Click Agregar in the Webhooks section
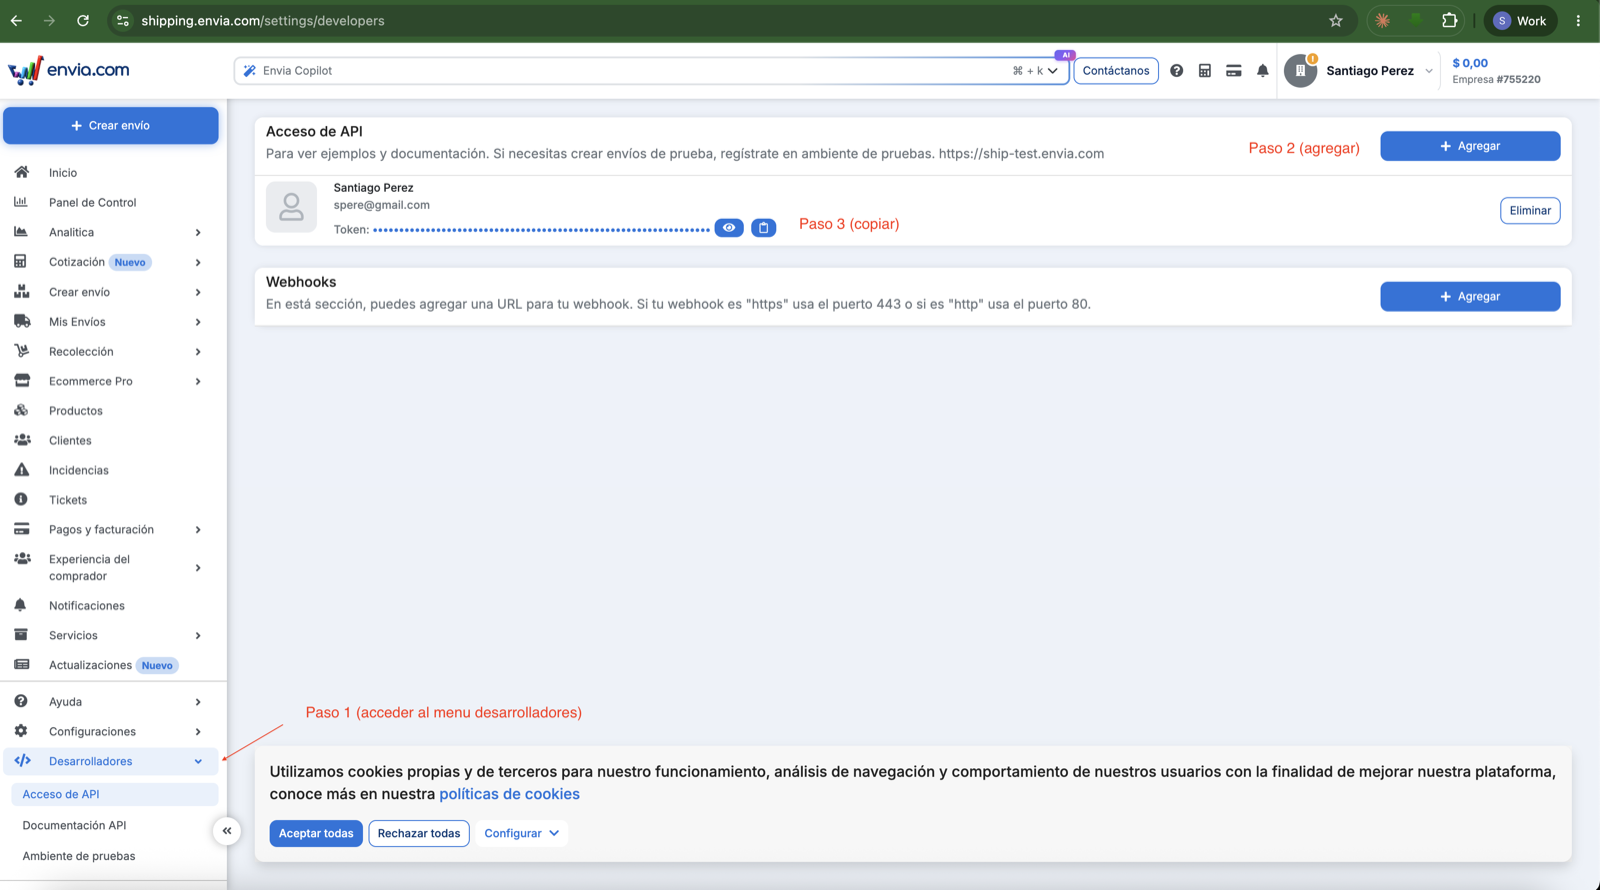 1470,296
